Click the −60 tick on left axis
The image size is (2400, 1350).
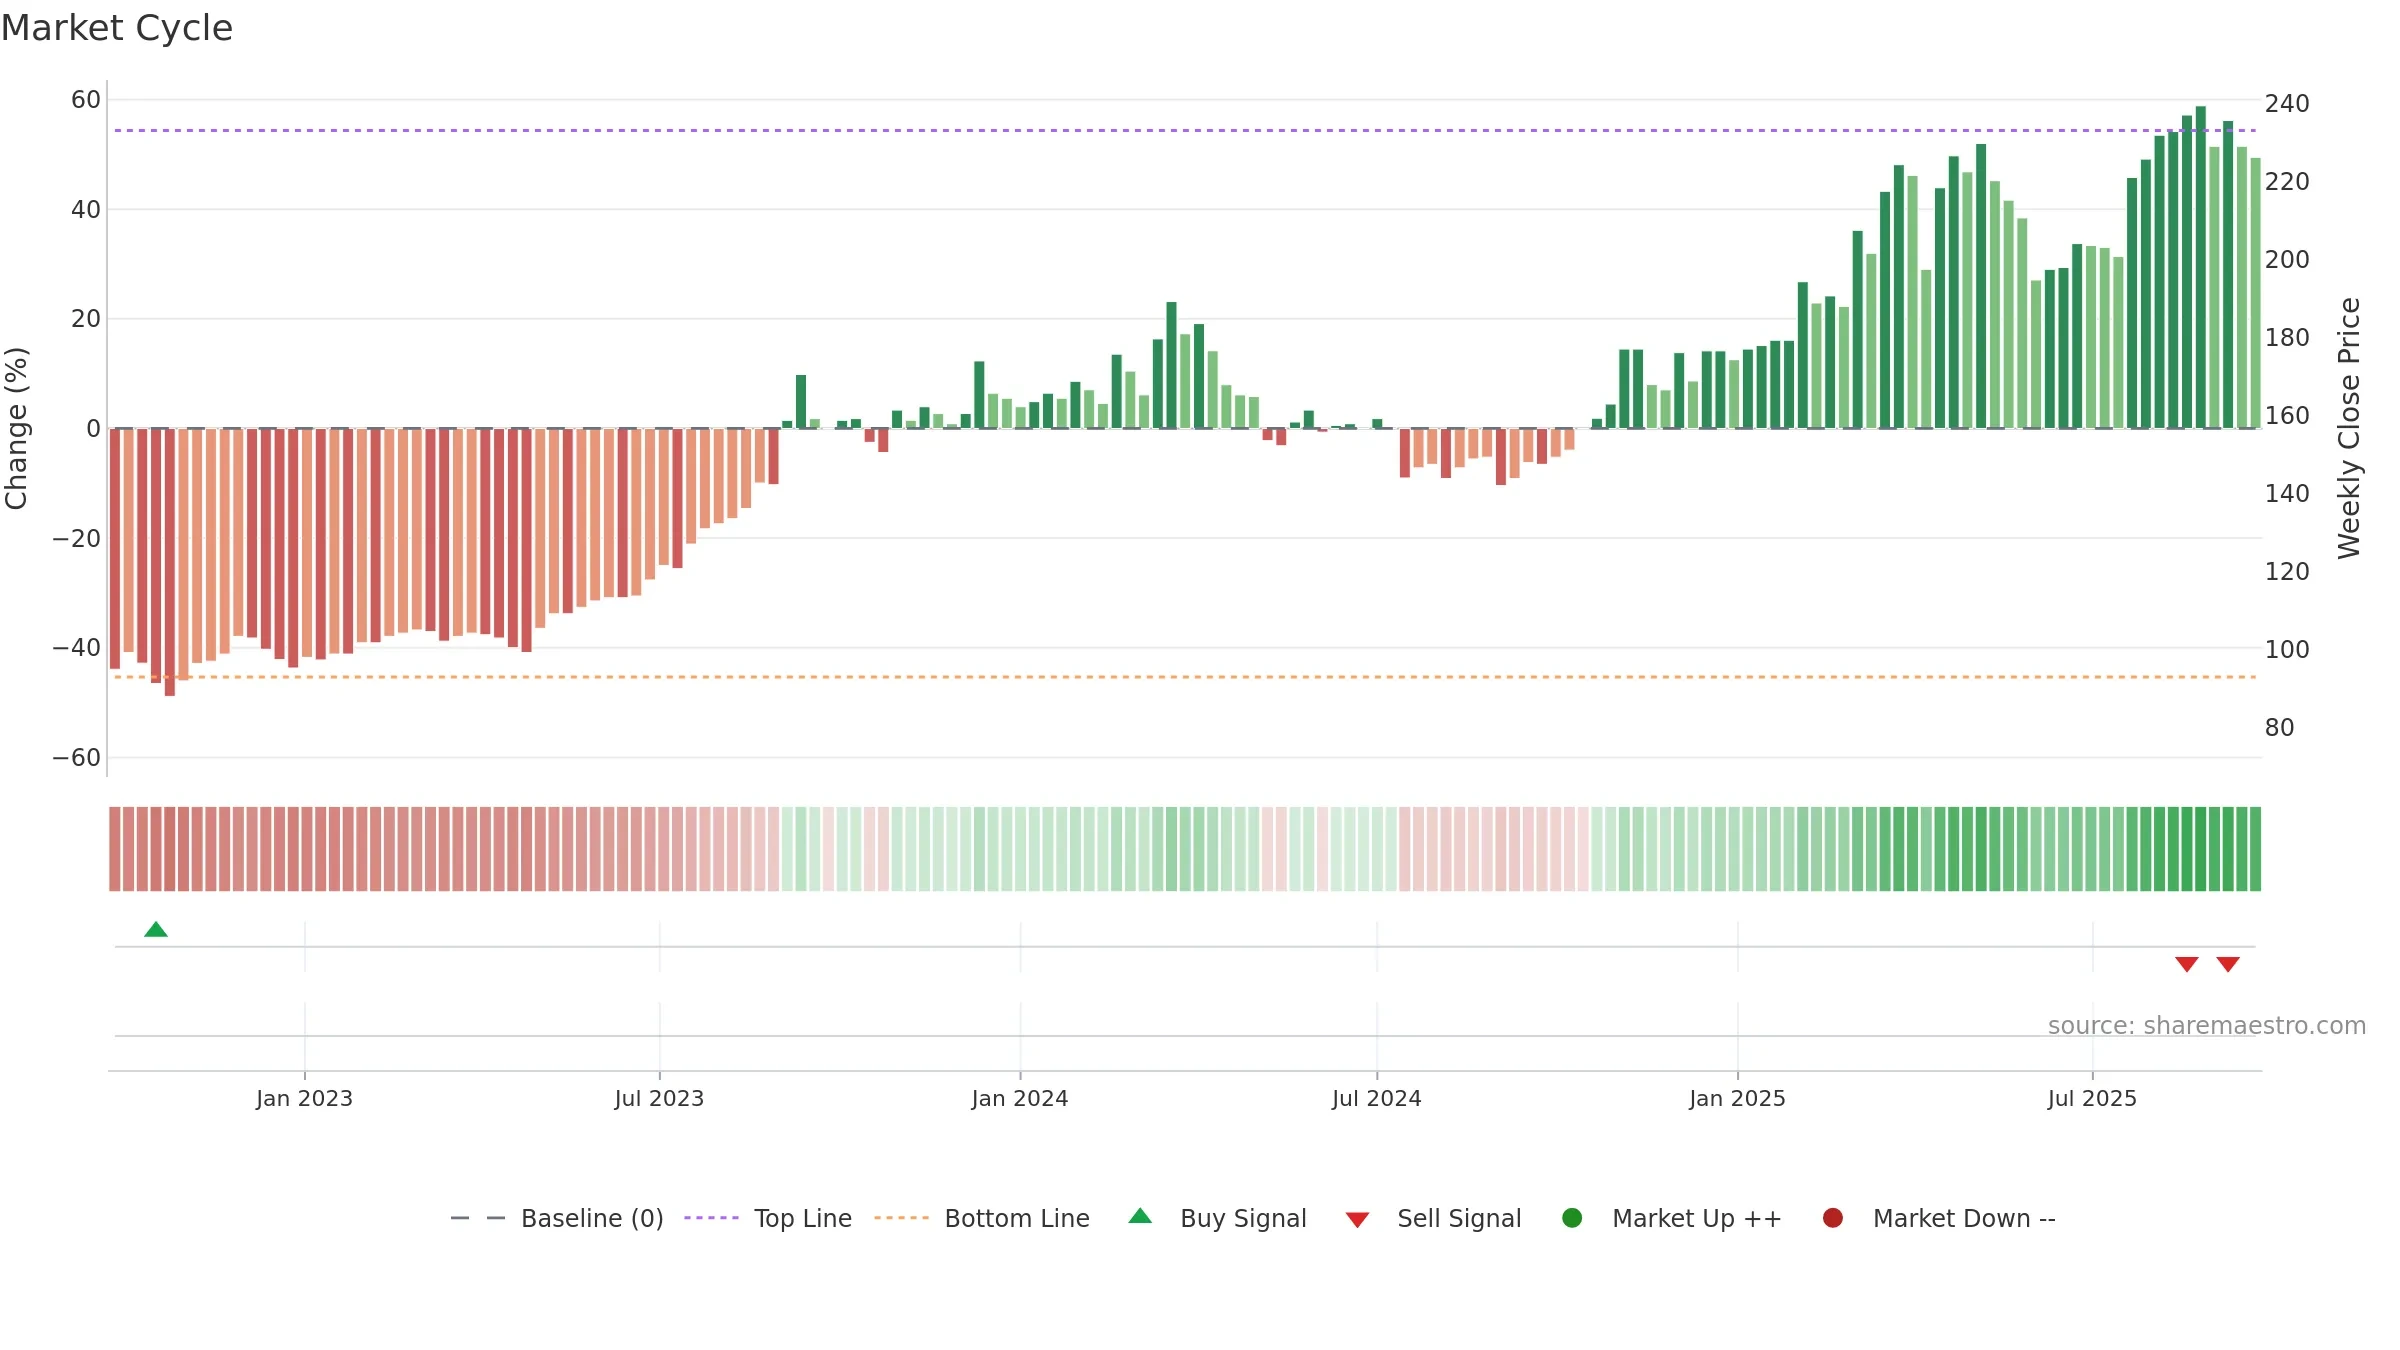(77, 758)
